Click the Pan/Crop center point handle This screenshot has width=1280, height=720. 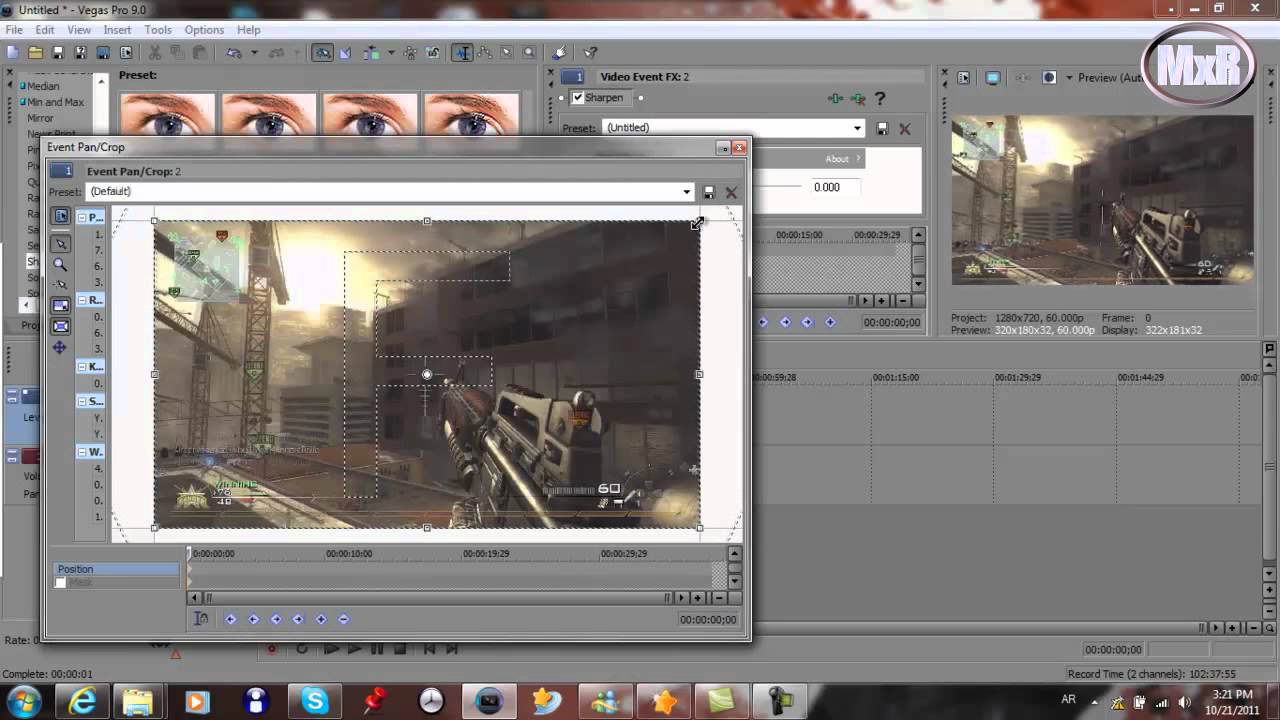click(x=427, y=375)
